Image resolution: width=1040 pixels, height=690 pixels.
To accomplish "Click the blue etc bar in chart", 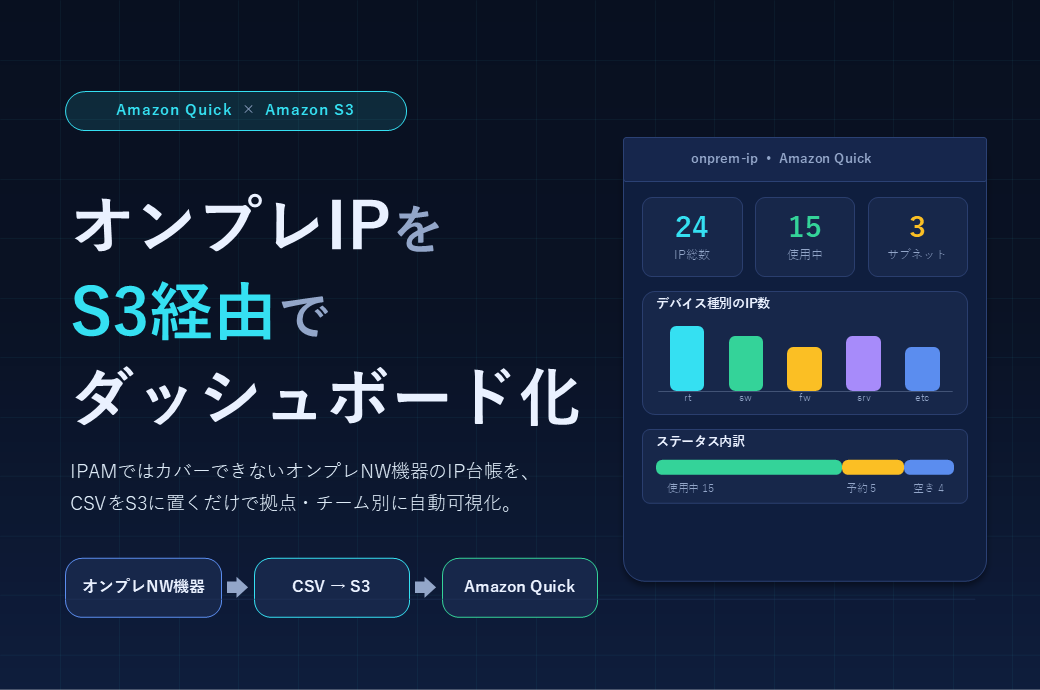I will [x=922, y=369].
